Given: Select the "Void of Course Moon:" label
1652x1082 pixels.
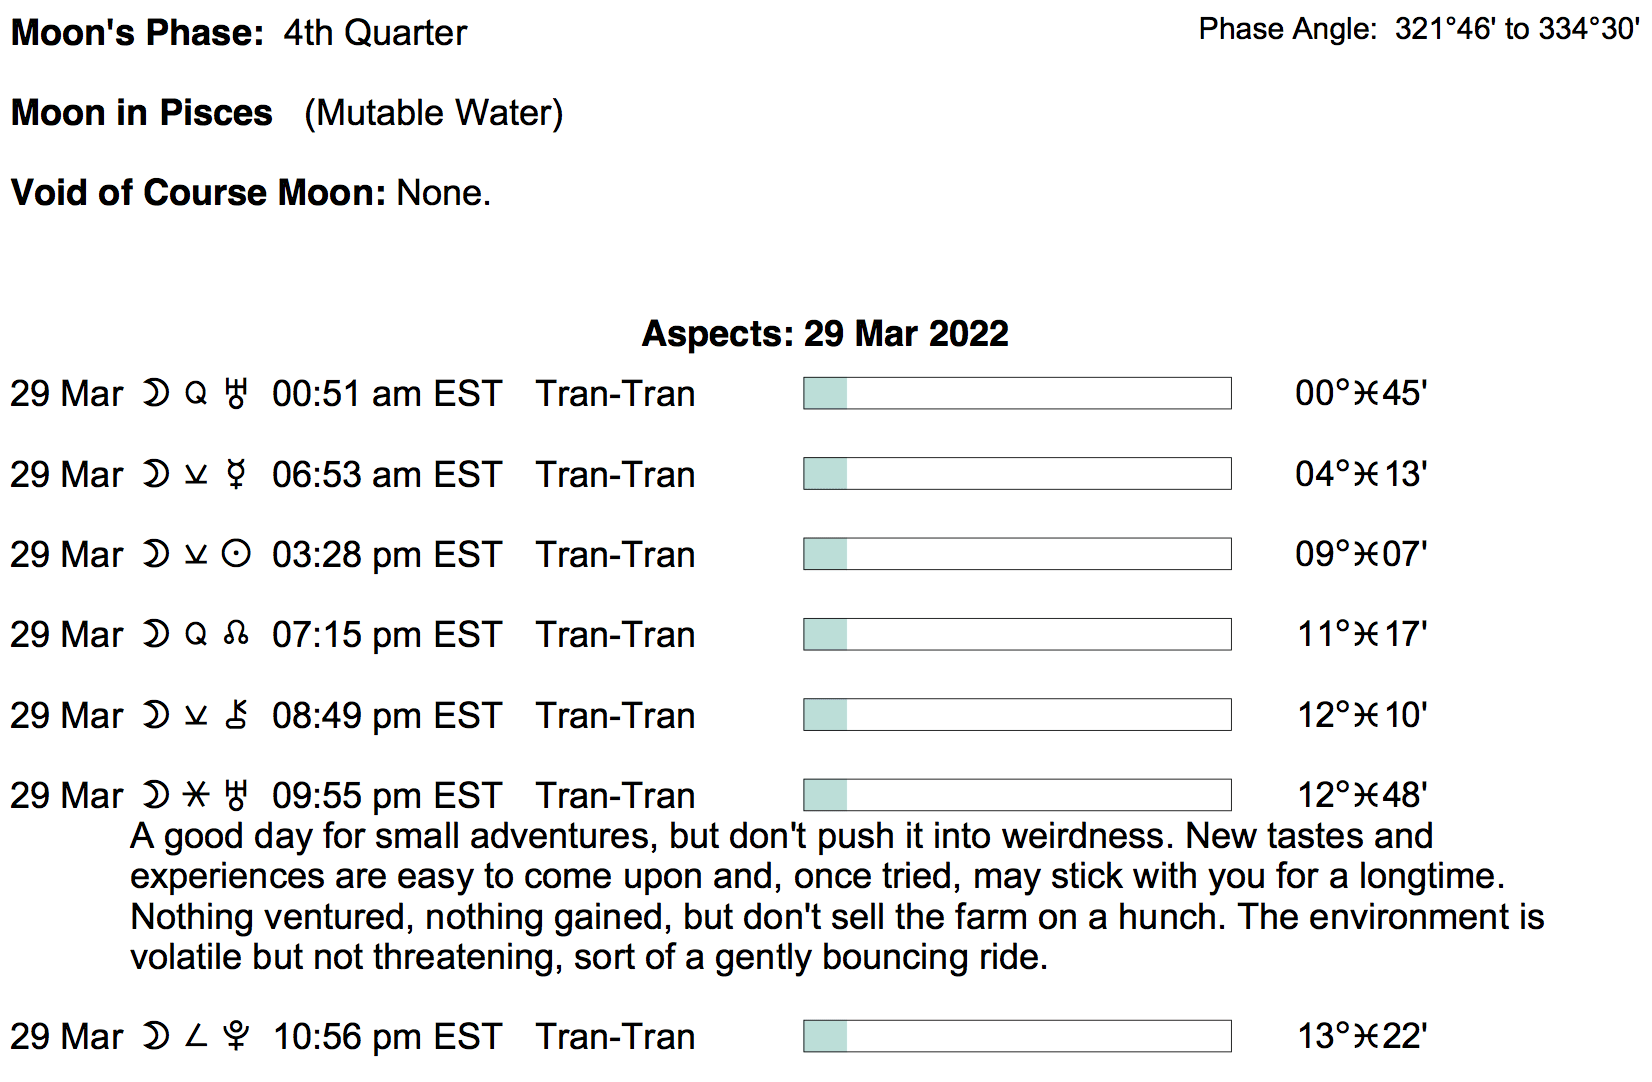Looking at the screenshot, I should click(x=198, y=192).
